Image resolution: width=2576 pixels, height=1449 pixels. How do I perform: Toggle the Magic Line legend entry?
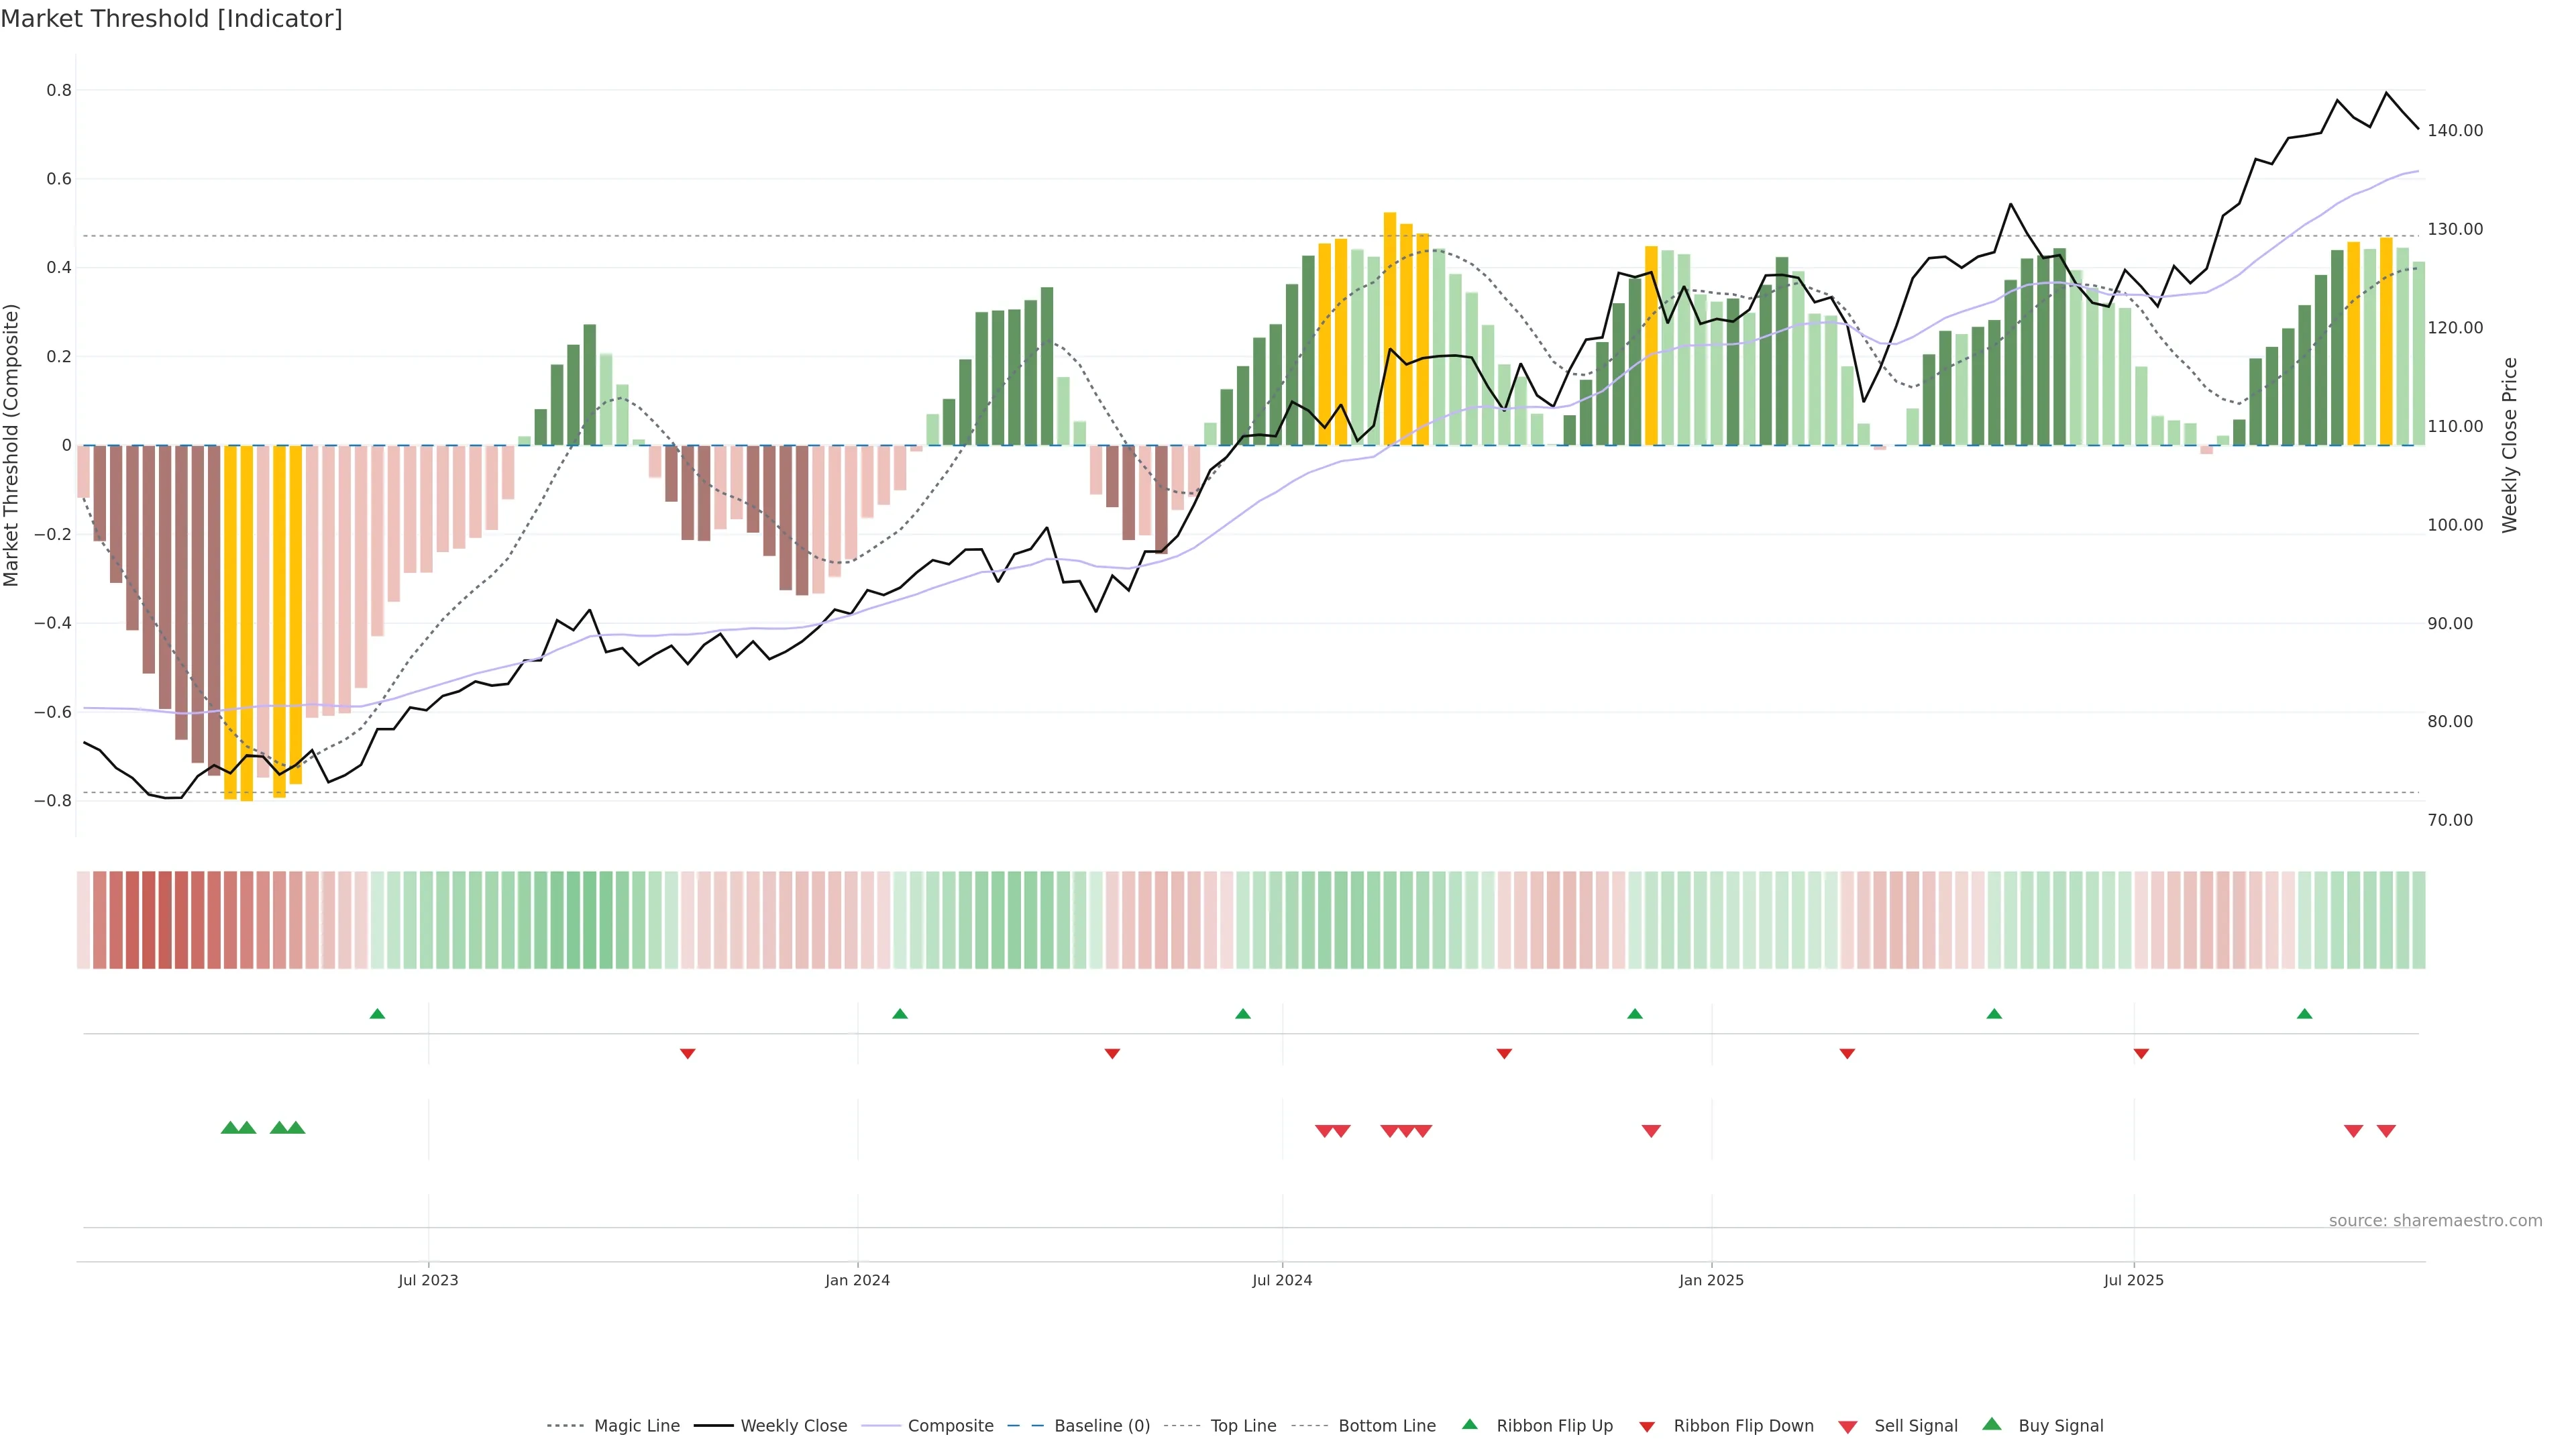tap(636, 1426)
